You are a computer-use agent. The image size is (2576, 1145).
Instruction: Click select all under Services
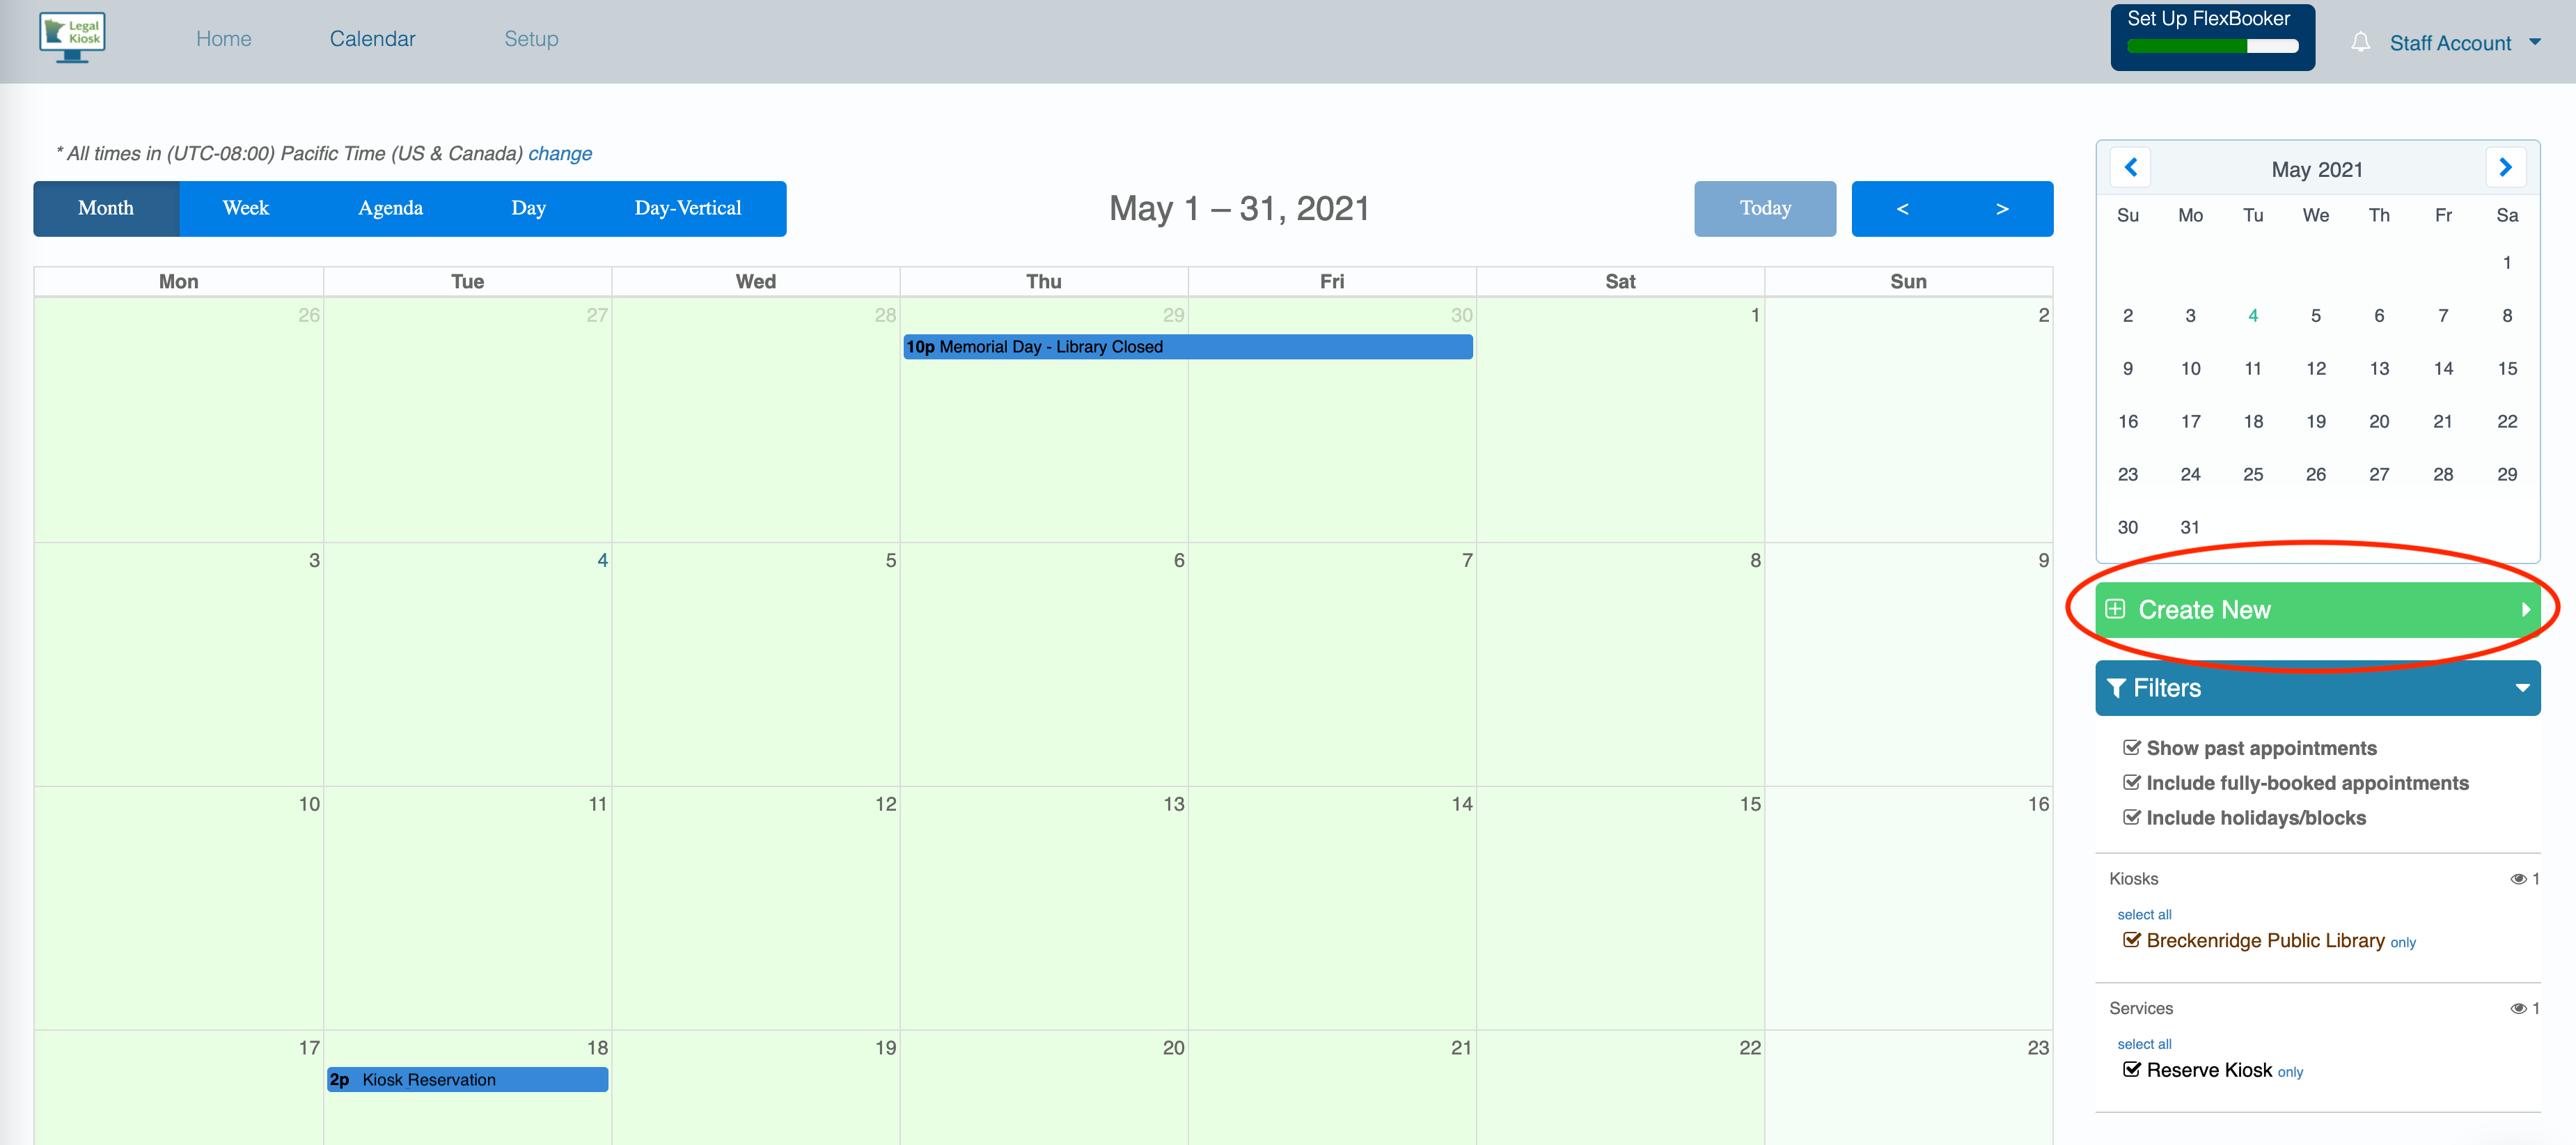click(2144, 1044)
